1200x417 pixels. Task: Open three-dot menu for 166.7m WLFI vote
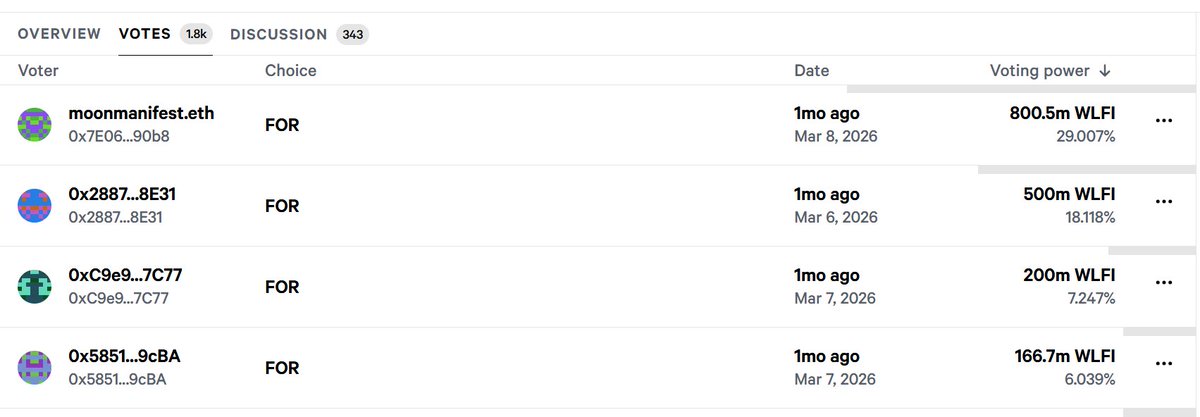coord(1163,364)
